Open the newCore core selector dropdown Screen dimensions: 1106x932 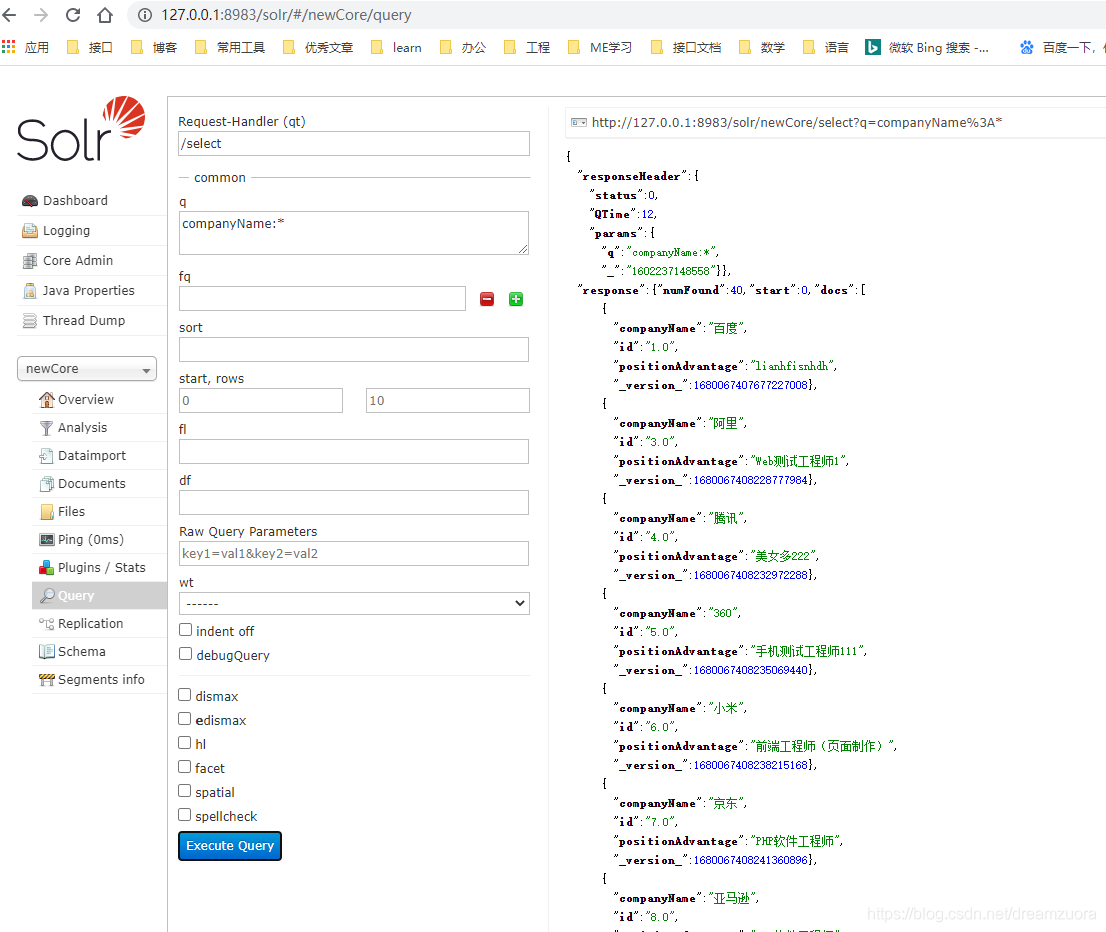pos(87,369)
